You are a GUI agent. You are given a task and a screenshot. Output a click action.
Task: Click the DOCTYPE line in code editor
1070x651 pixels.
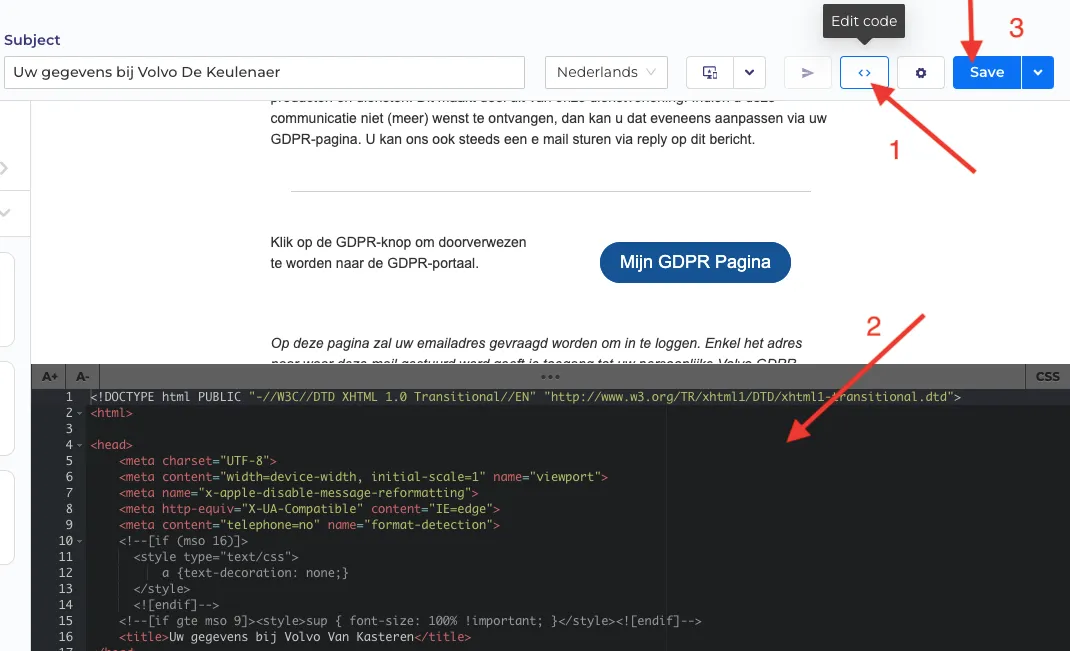[x=525, y=397]
